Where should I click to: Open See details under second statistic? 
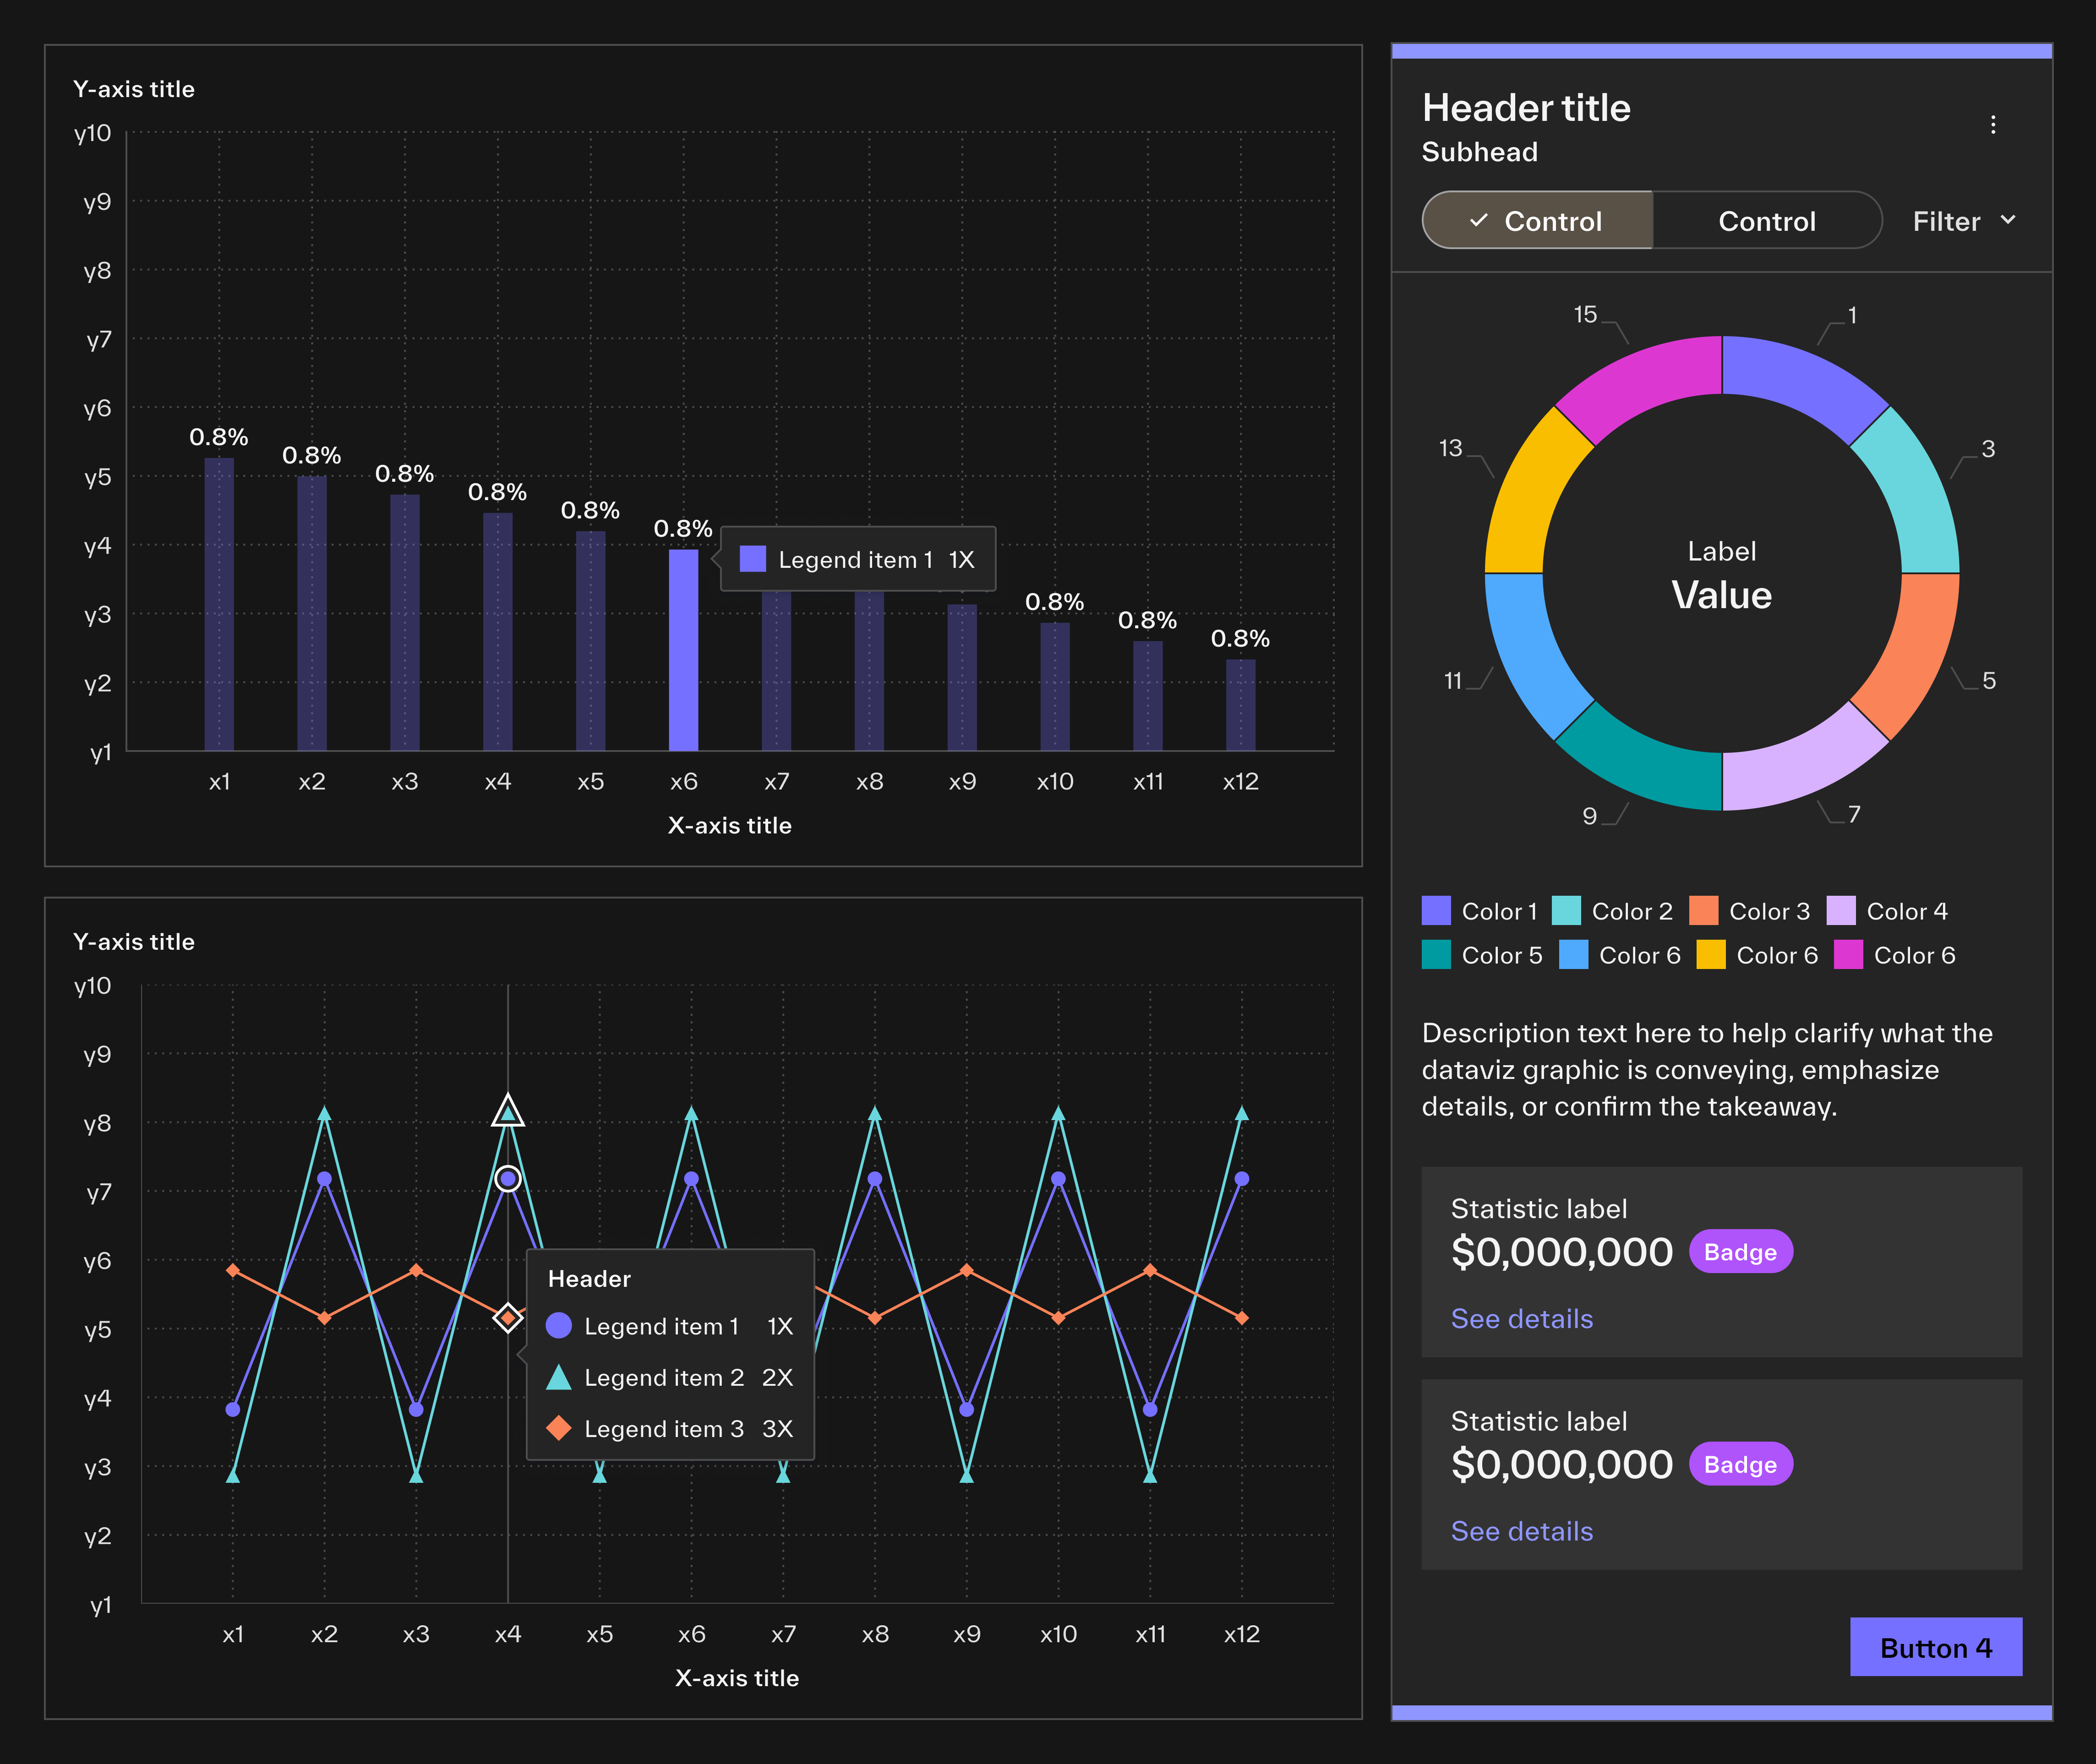(1521, 1531)
